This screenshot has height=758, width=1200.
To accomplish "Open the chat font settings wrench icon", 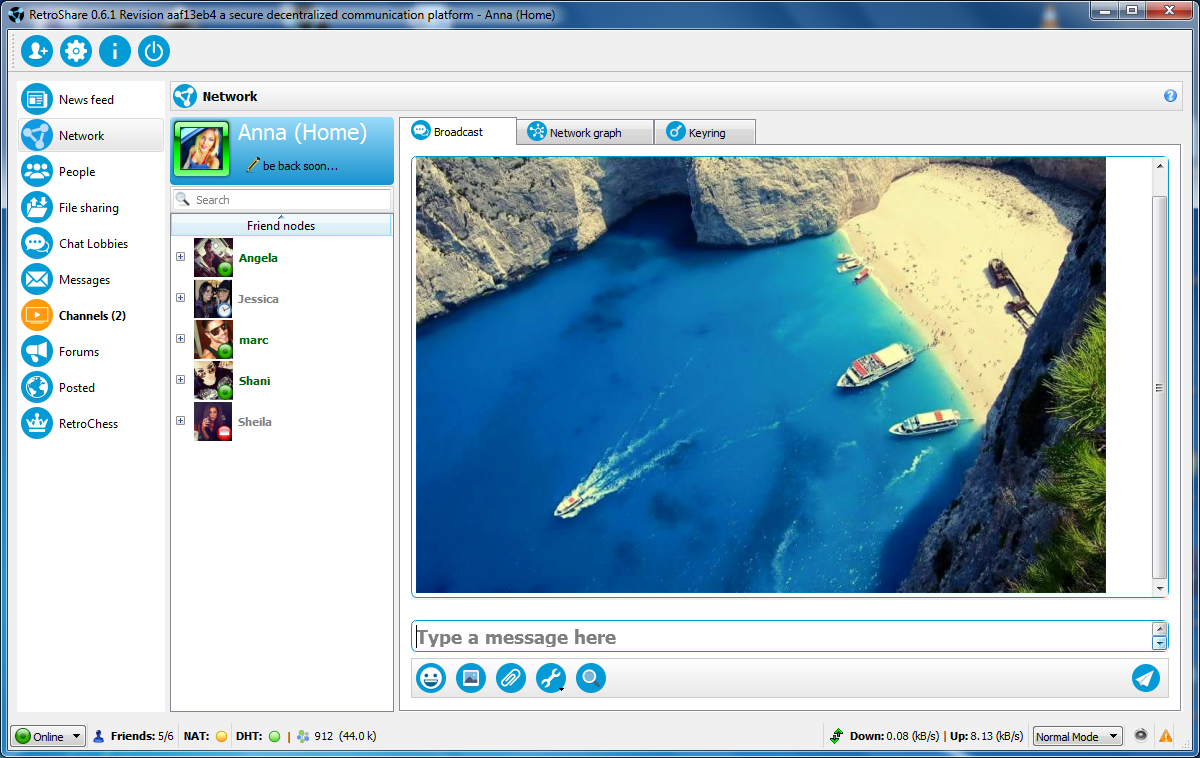I will tap(550, 678).
